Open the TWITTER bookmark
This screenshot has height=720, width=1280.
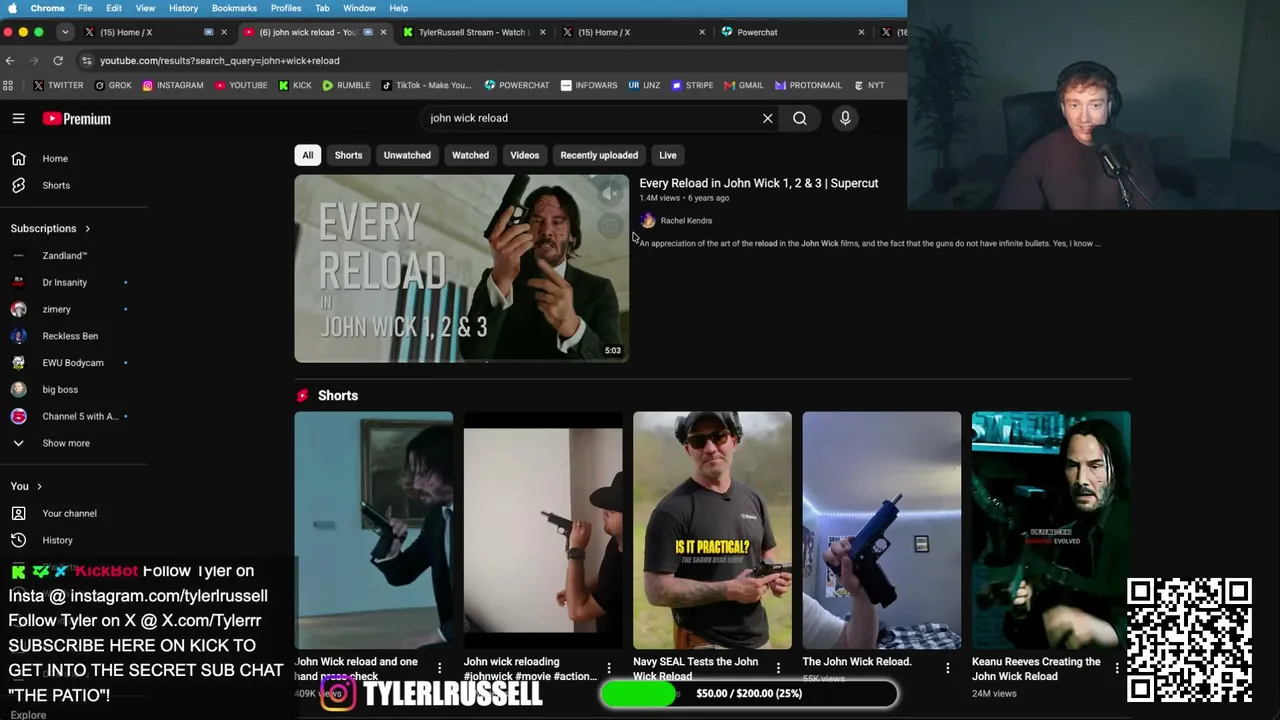[x=59, y=85]
